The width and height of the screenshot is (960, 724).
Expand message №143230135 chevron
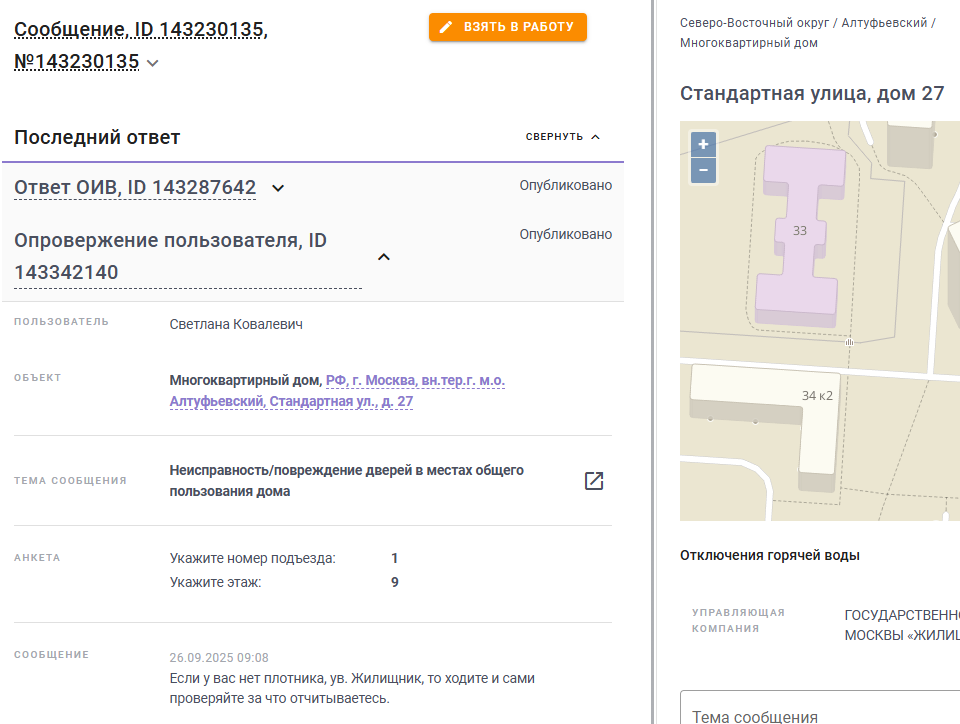pos(153,63)
